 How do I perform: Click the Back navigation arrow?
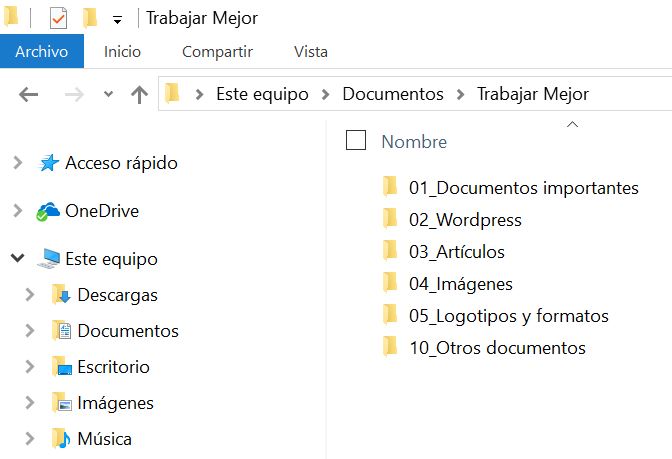pos(29,94)
